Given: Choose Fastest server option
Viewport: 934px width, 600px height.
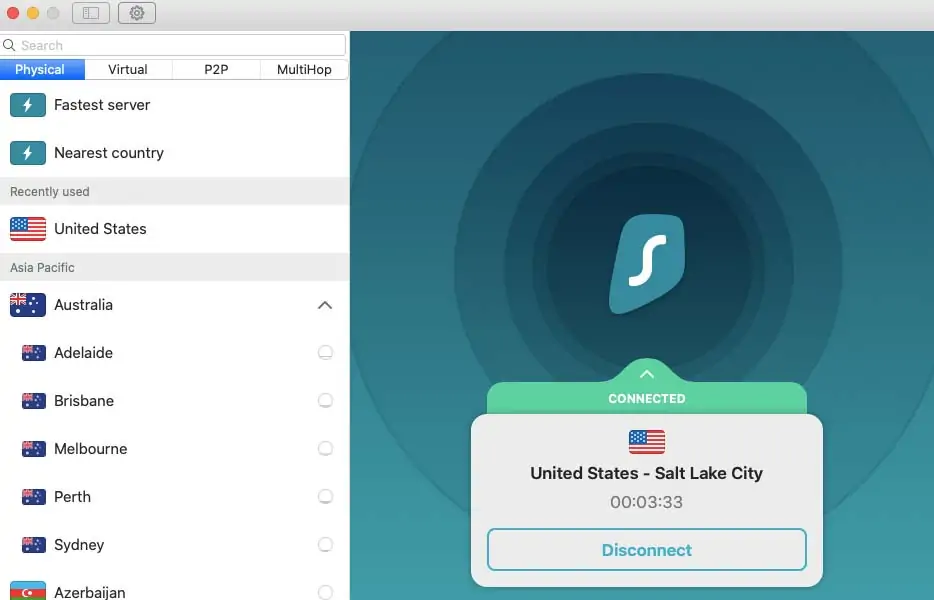Looking at the screenshot, I should [175, 105].
